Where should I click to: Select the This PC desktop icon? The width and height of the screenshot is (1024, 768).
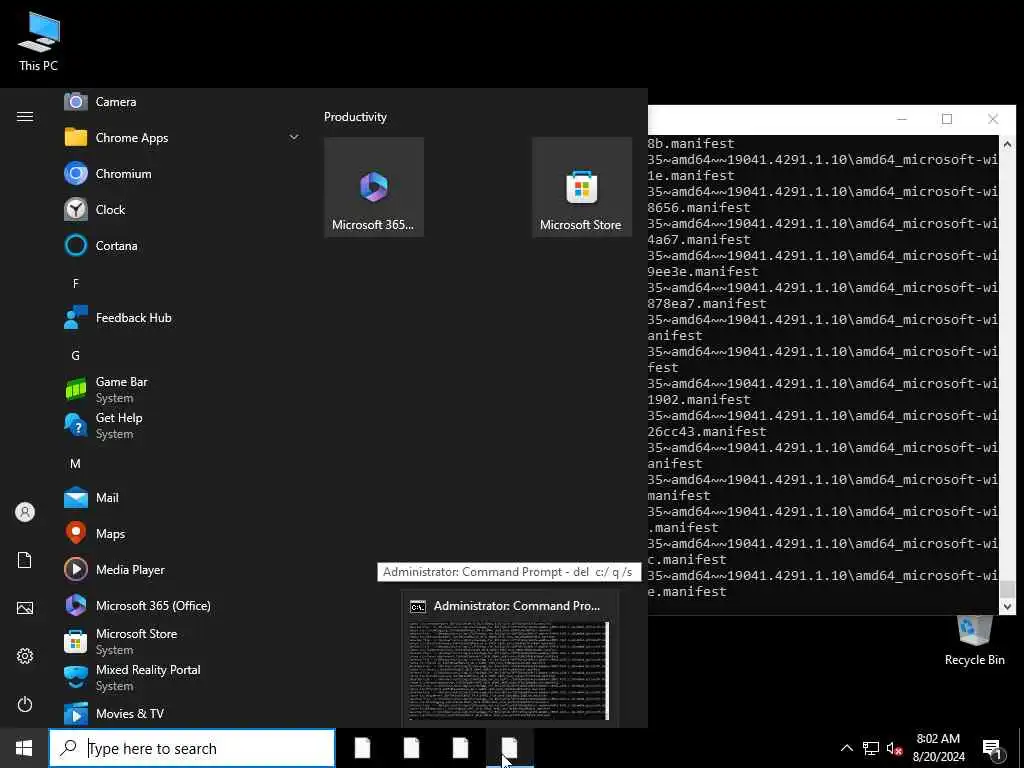(x=39, y=42)
